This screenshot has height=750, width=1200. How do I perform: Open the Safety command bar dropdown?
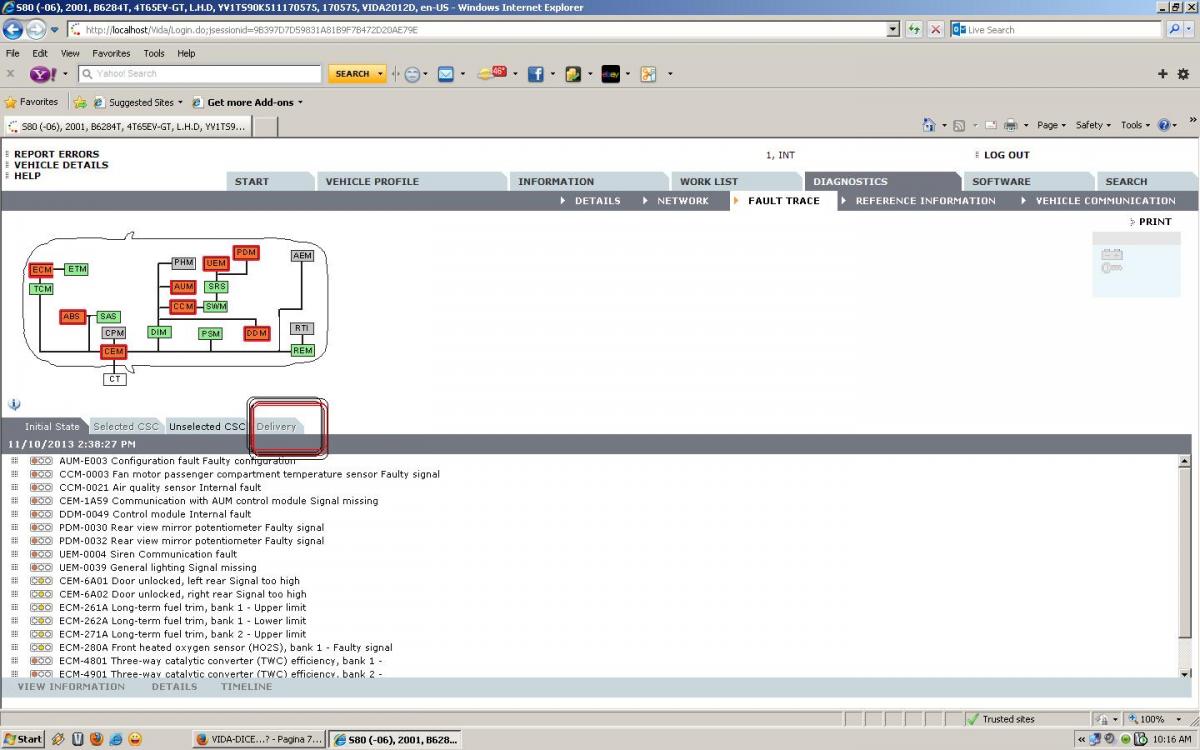tap(1093, 125)
